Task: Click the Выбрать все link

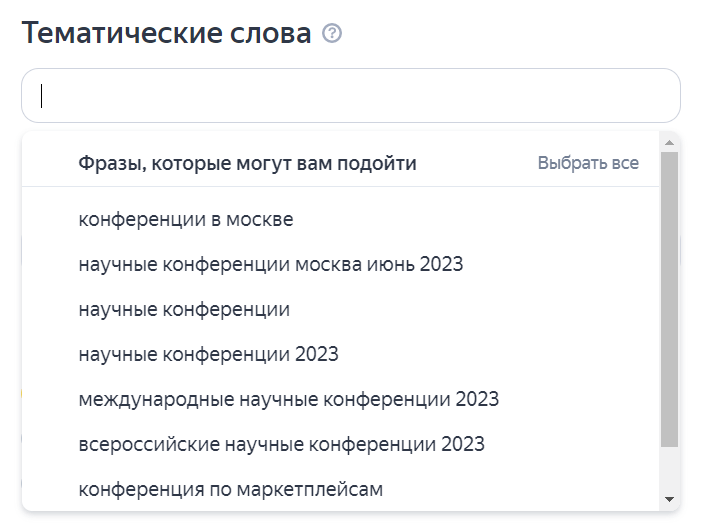Action: [x=588, y=163]
